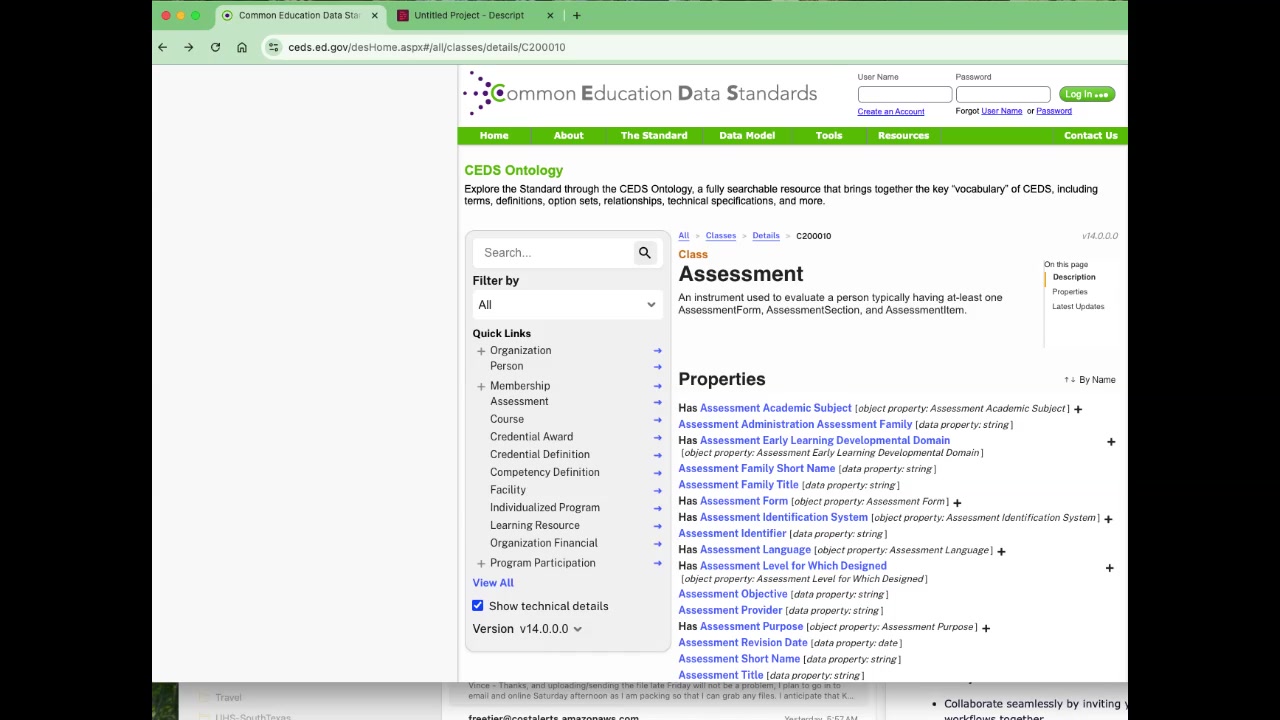Click arrow beside Organization Financial link
The width and height of the screenshot is (1280, 720).
tap(657, 543)
